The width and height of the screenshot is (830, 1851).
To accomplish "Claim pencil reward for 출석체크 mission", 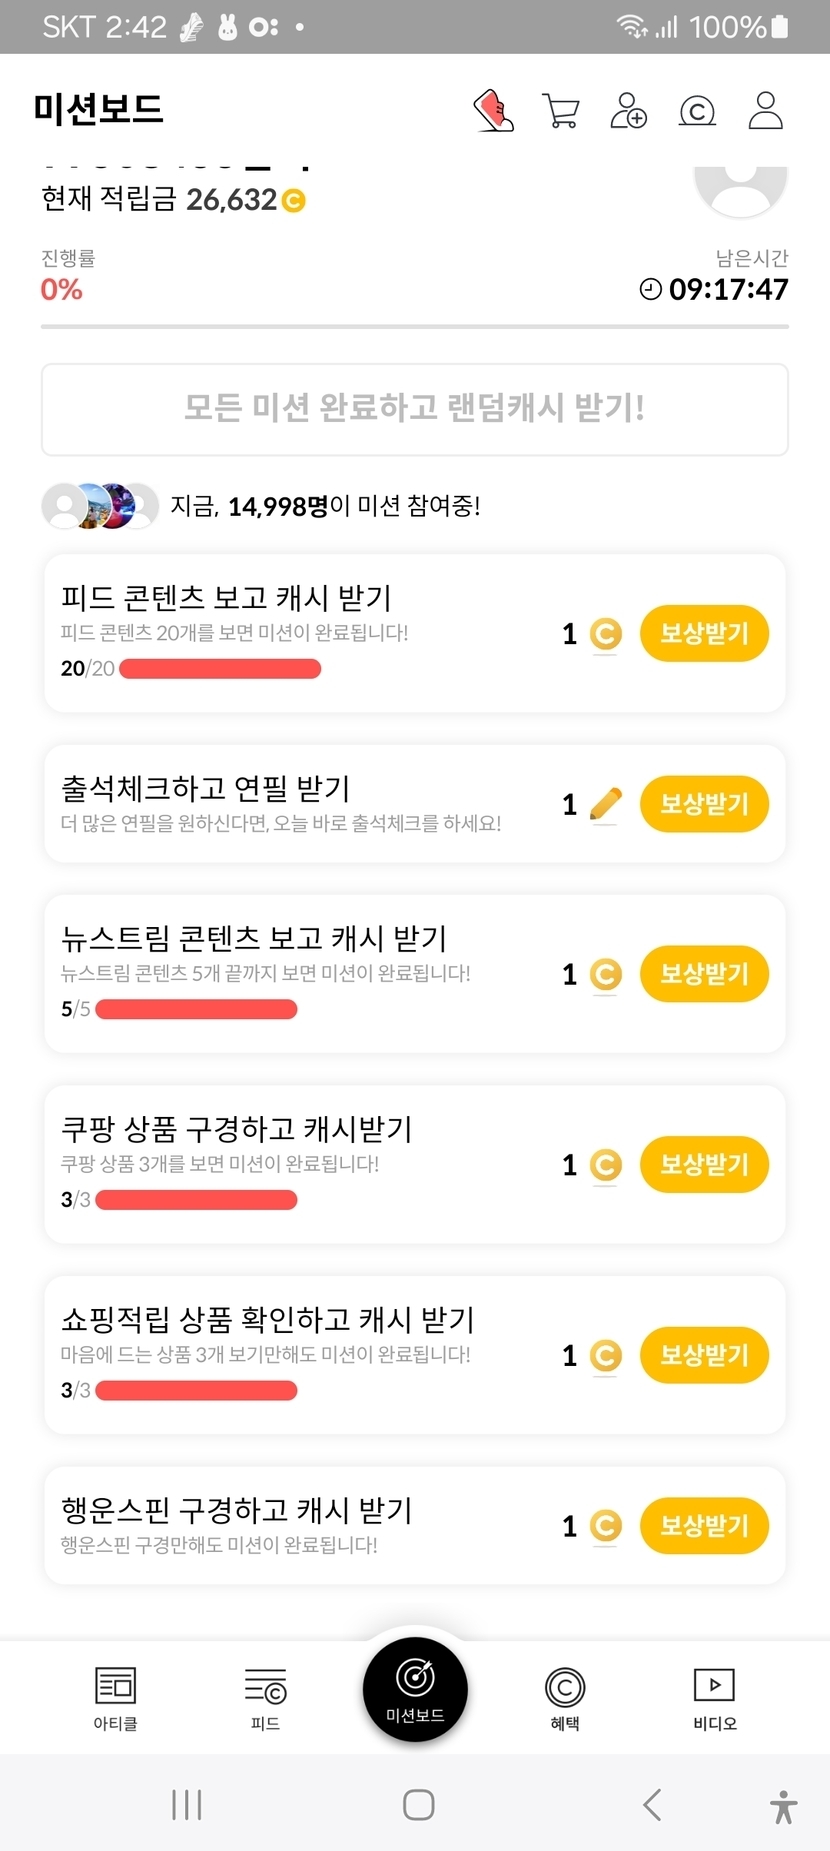I will click(x=704, y=804).
